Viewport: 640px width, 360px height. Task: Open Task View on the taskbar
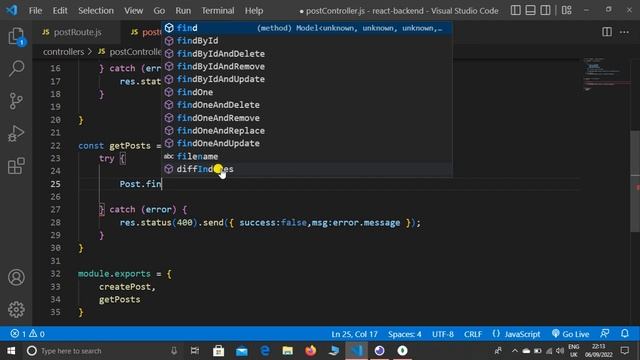pyautogui.click(x=195, y=351)
